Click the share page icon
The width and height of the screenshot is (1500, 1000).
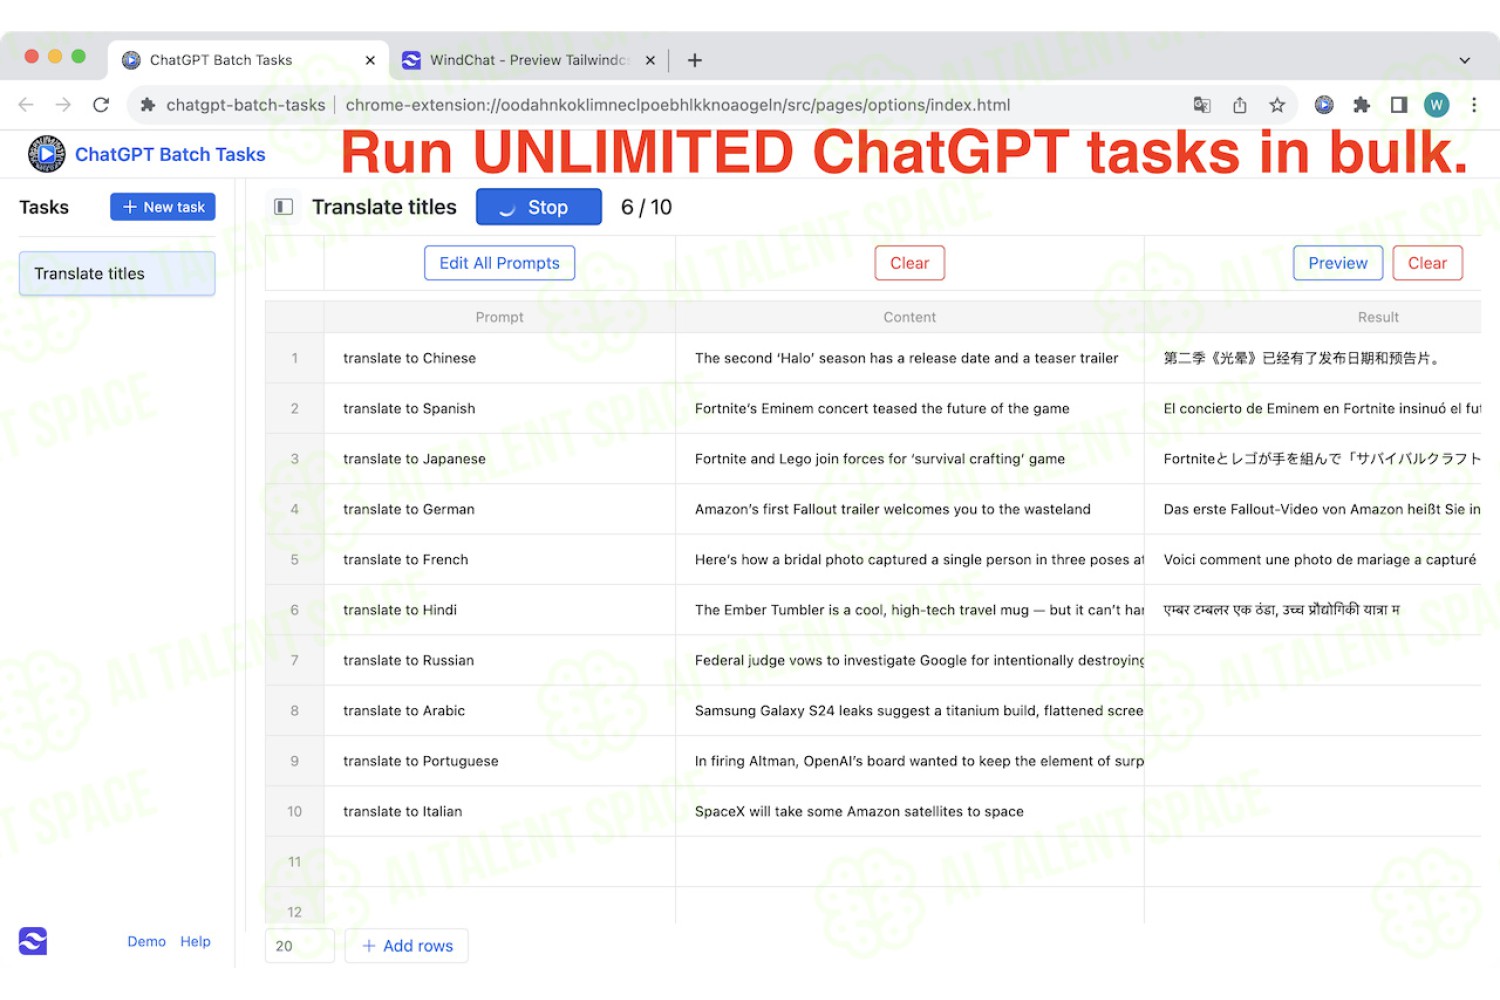coord(1240,105)
